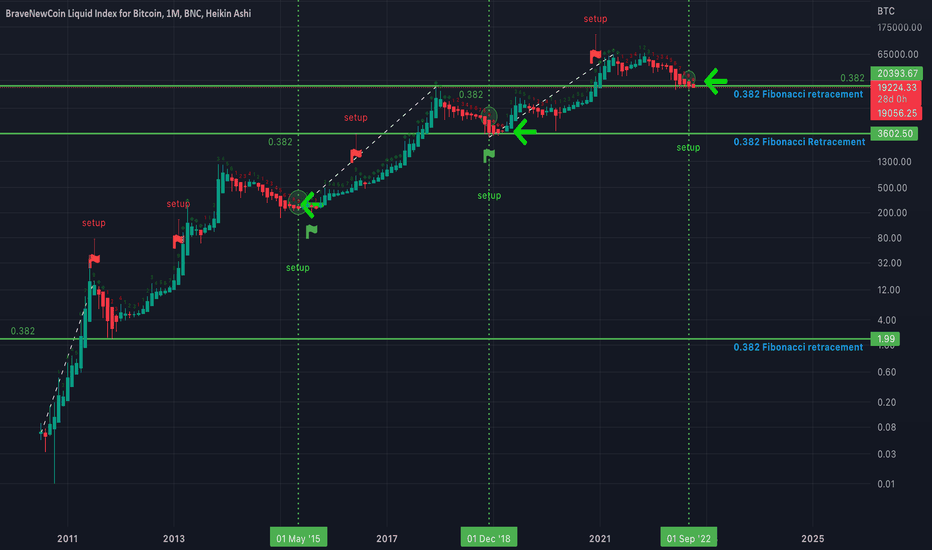Viewport: 932px width, 550px height.
Task: Click the red setup label near 2013
Action: tap(178, 204)
